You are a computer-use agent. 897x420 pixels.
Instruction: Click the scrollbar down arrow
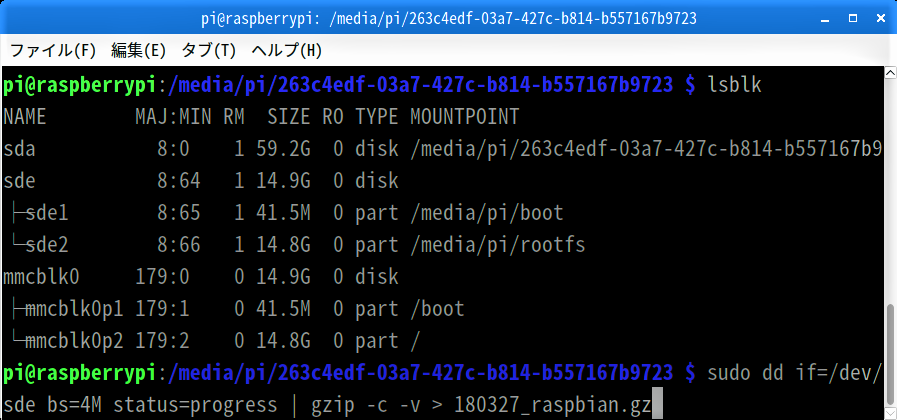[891, 414]
